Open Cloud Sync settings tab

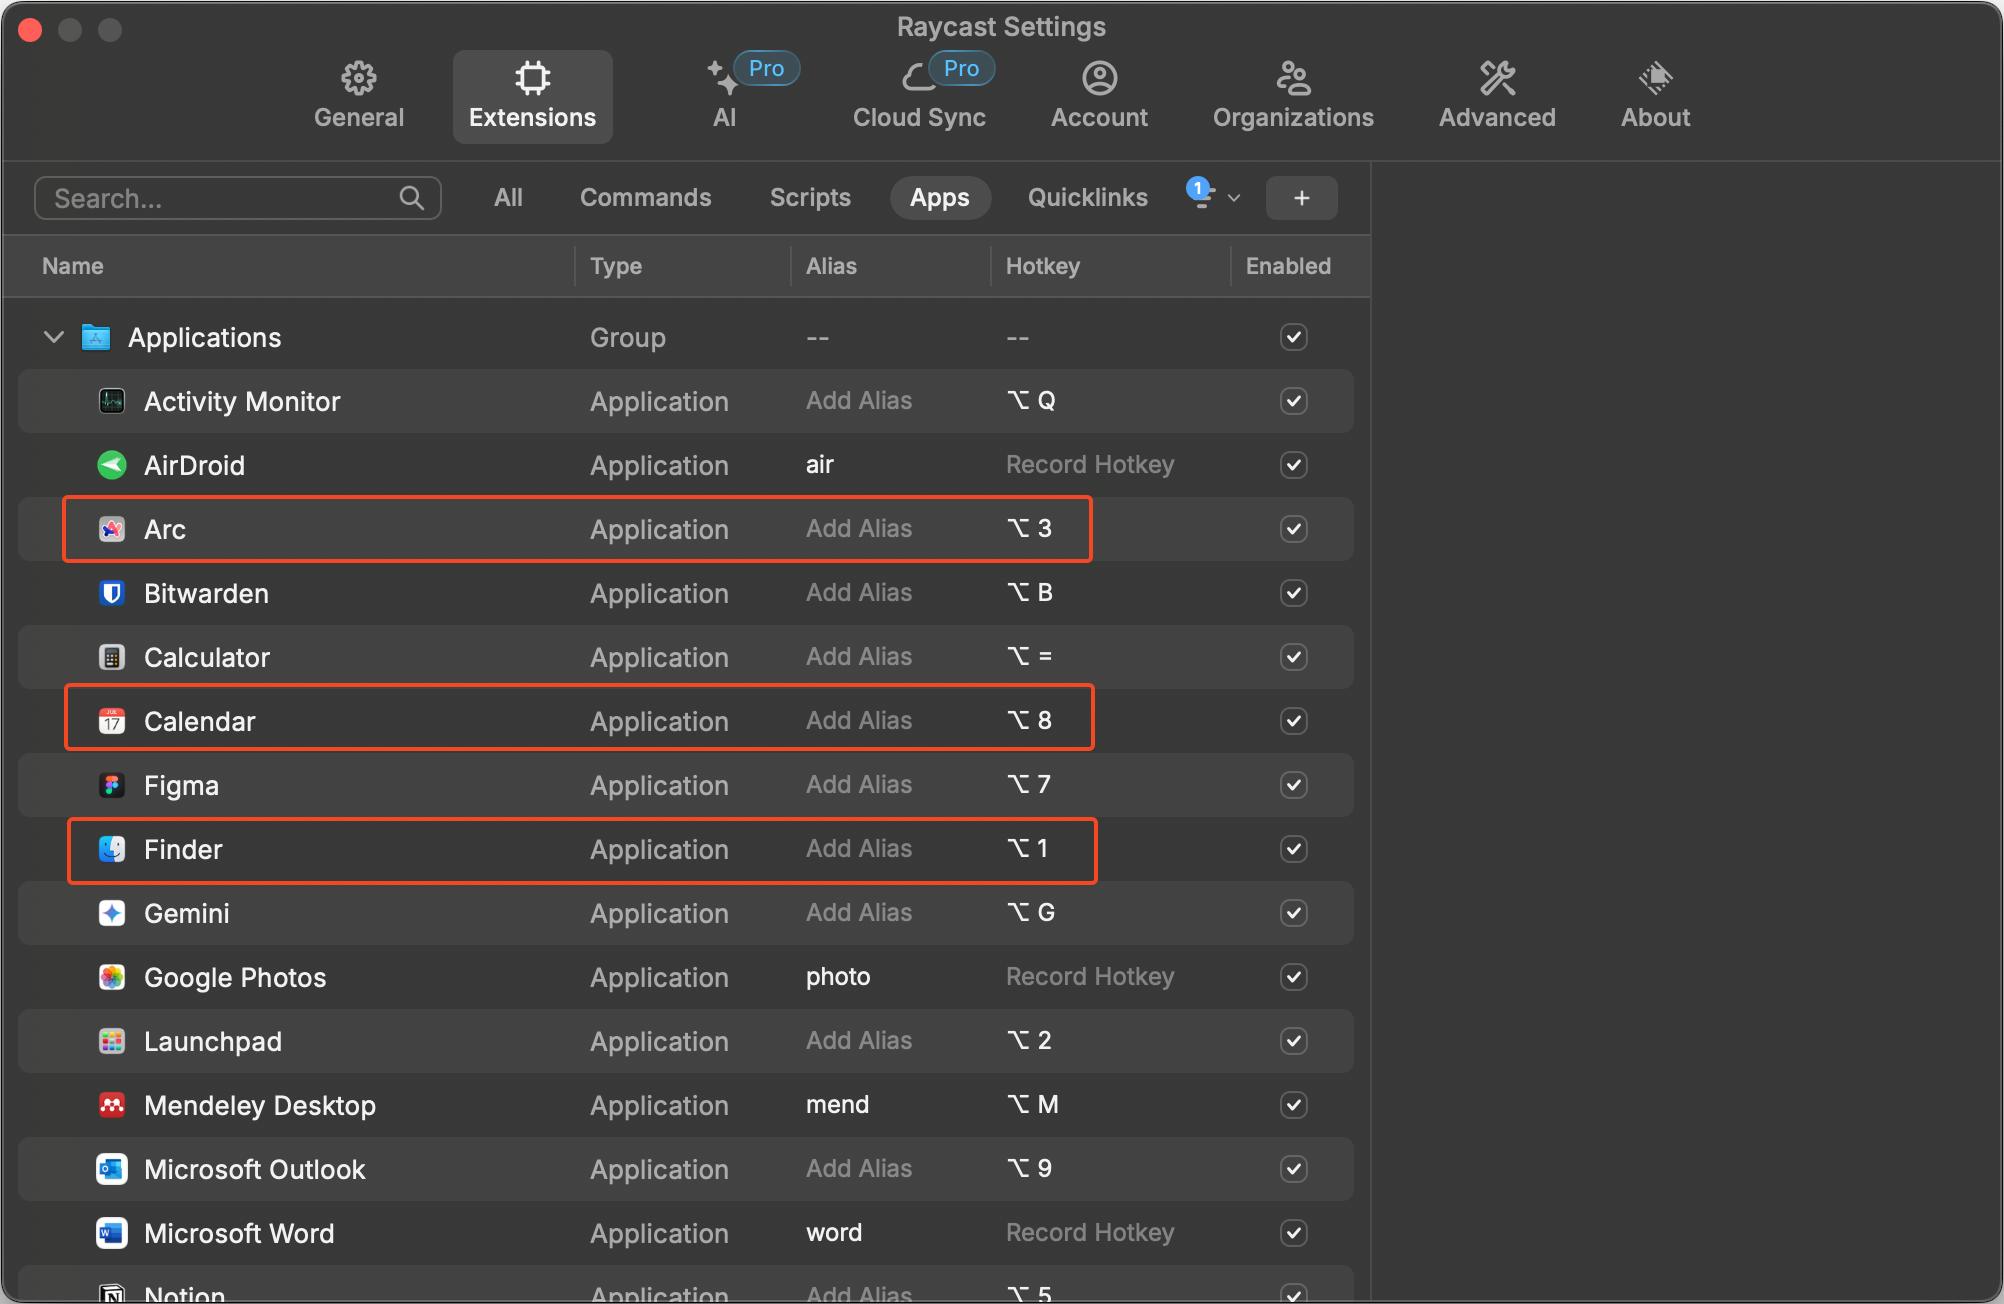pos(919,96)
